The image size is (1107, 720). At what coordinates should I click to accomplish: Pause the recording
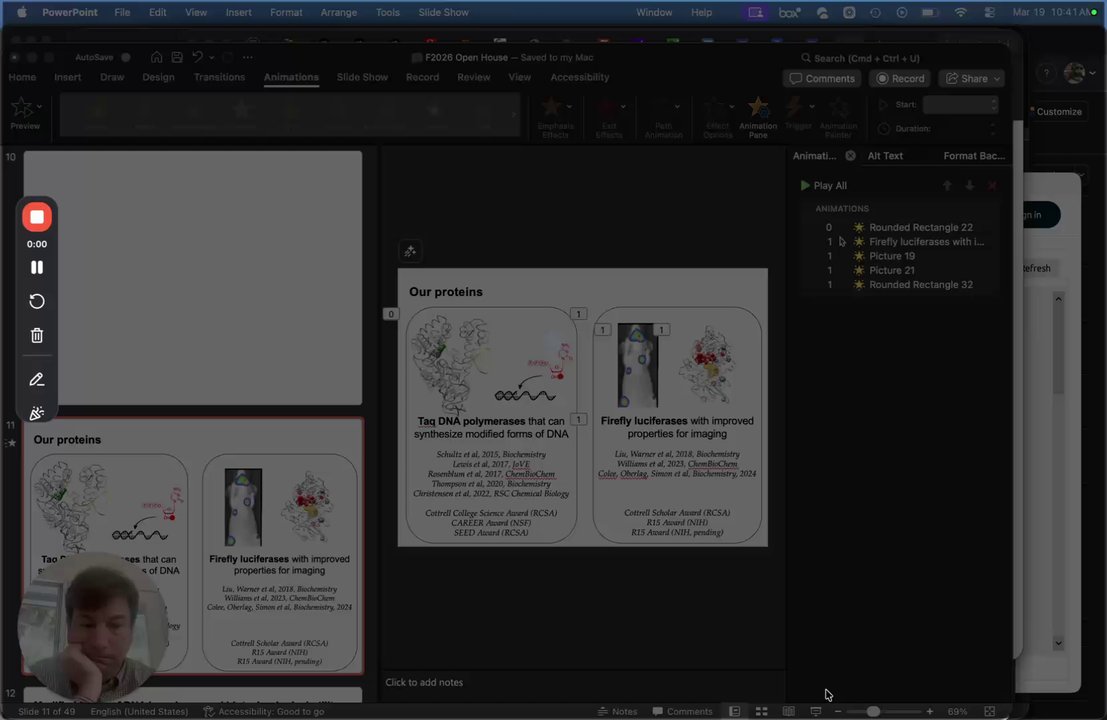coord(37,267)
